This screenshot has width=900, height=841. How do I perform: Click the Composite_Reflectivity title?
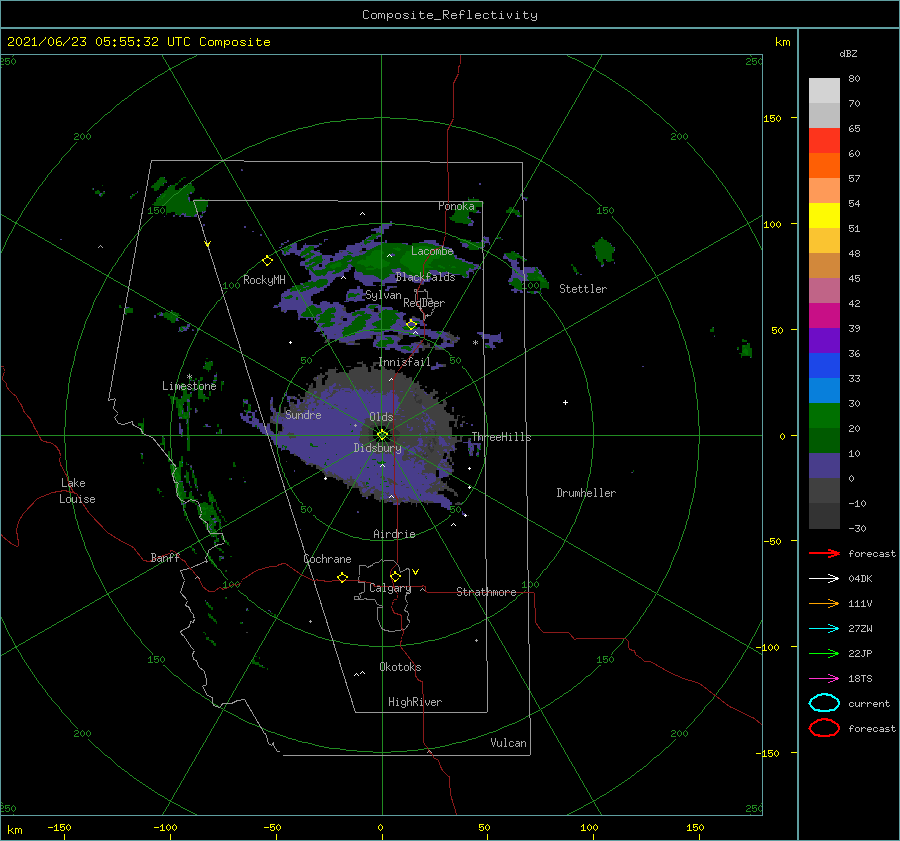pyautogui.click(x=450, y=15)
